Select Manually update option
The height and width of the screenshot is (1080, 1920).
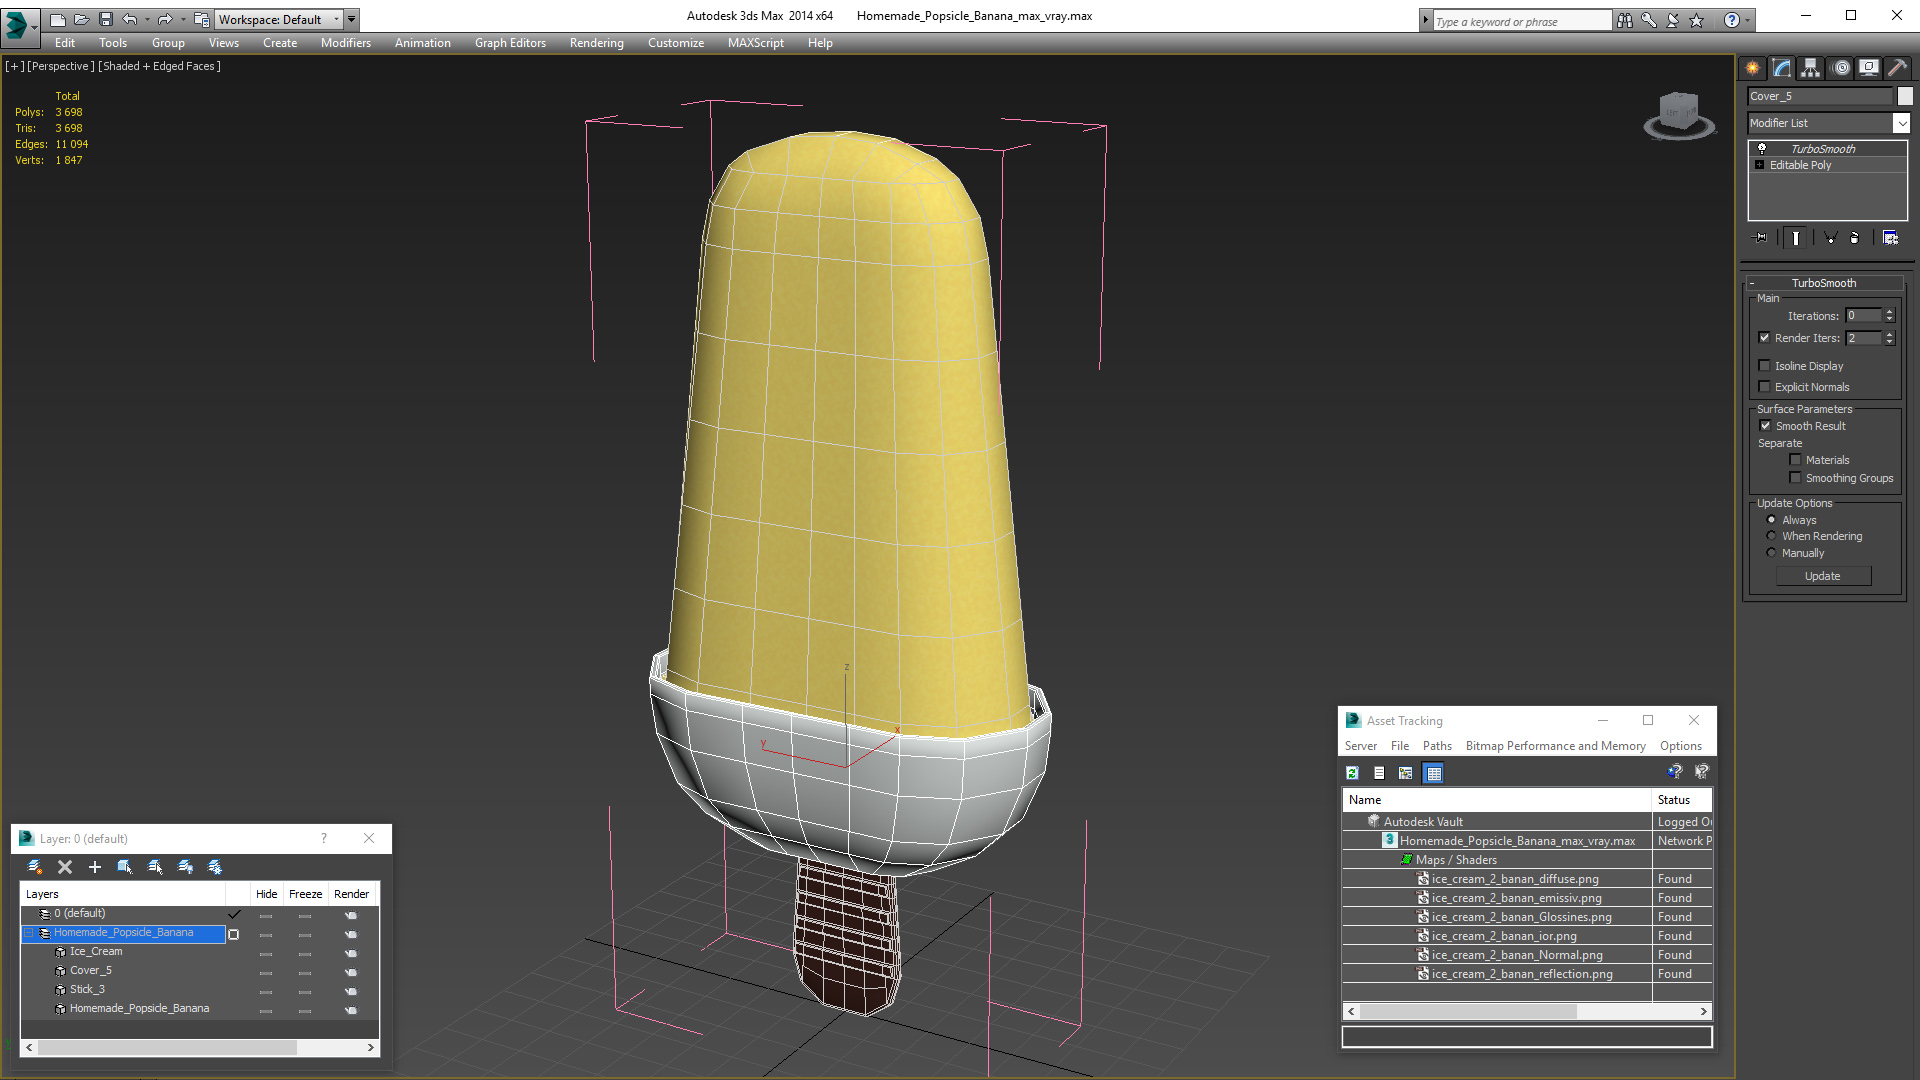click(x=1771, y=553)
